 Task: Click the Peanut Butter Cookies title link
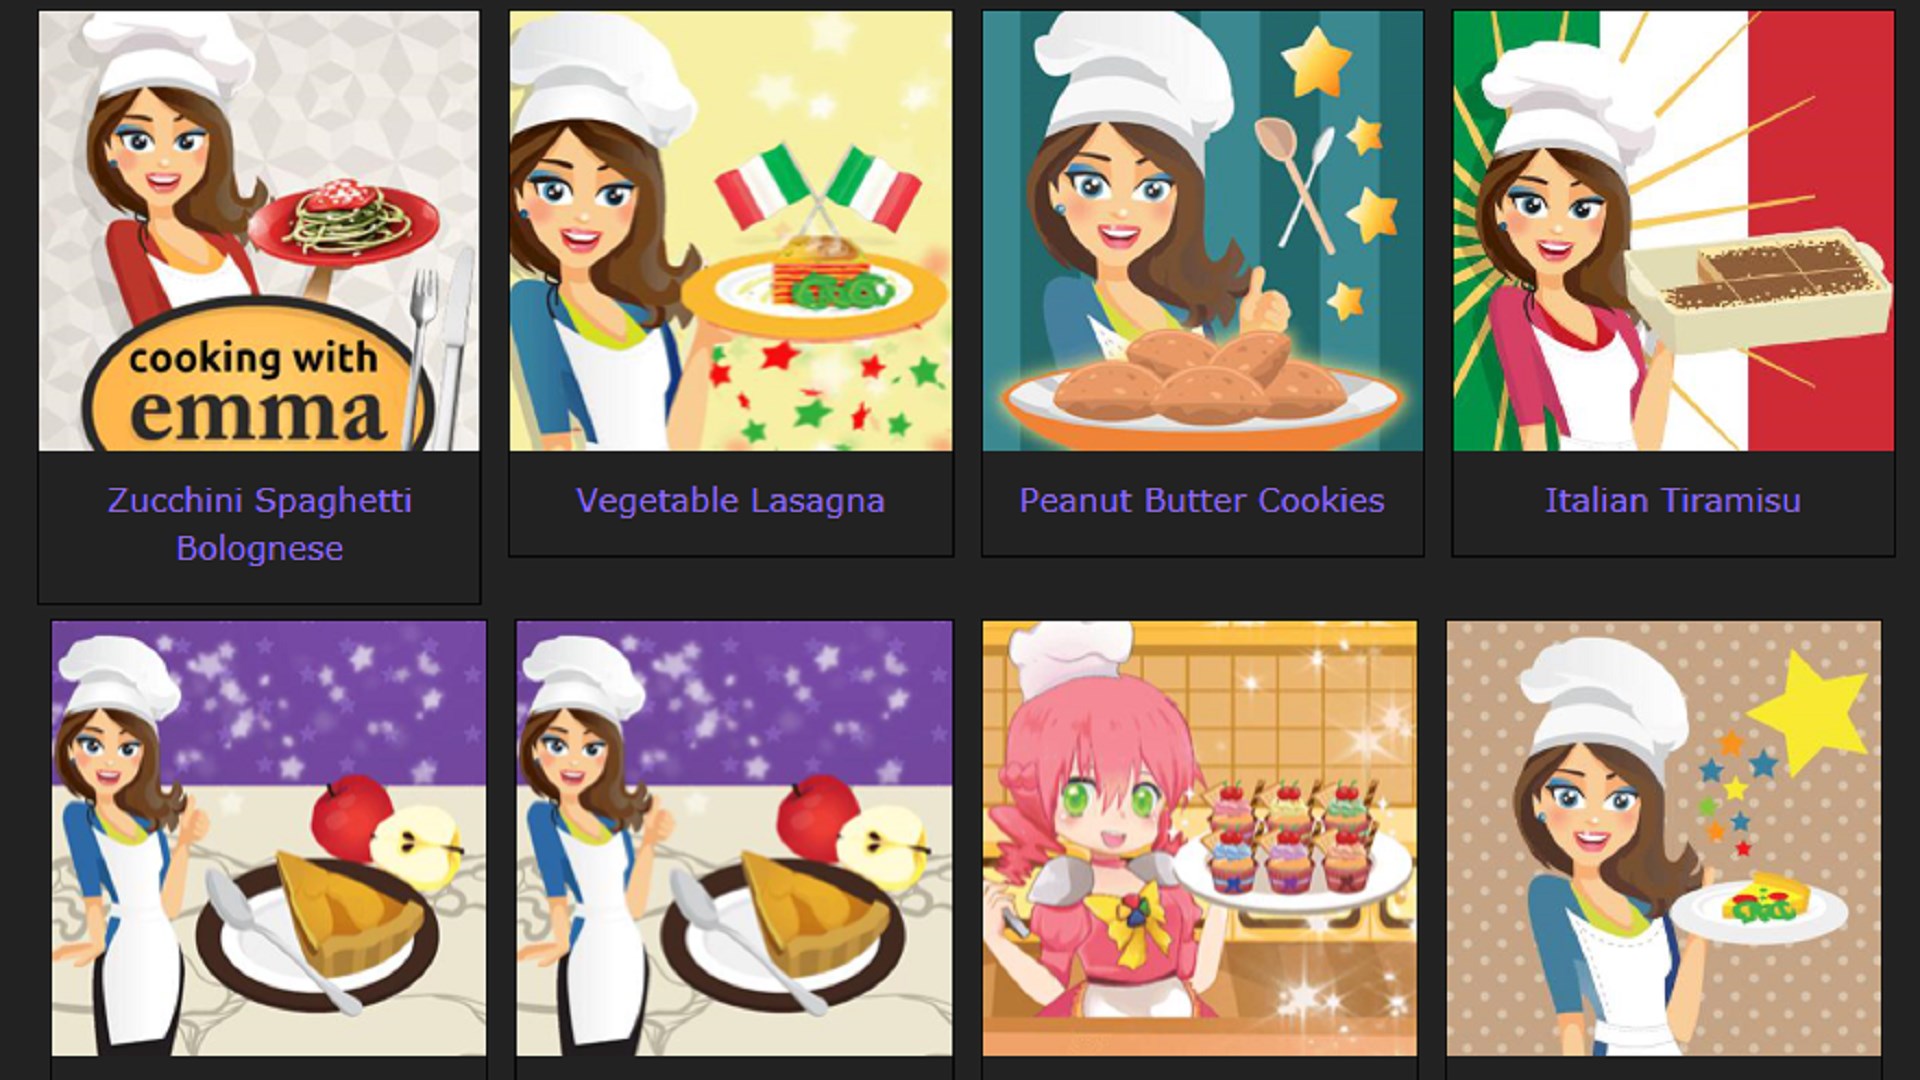pos(1202,500)
